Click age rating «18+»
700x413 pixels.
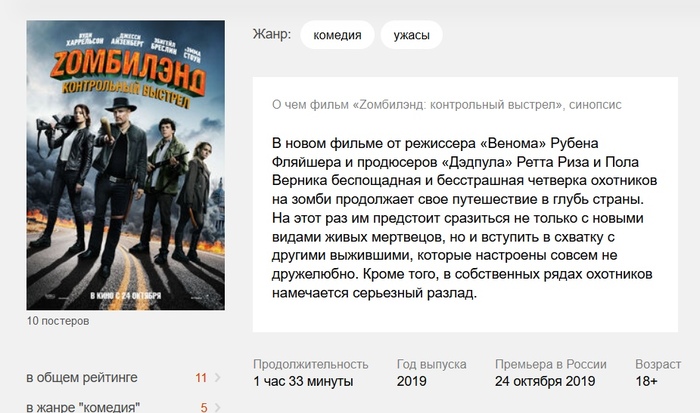(x=646, y=381)
